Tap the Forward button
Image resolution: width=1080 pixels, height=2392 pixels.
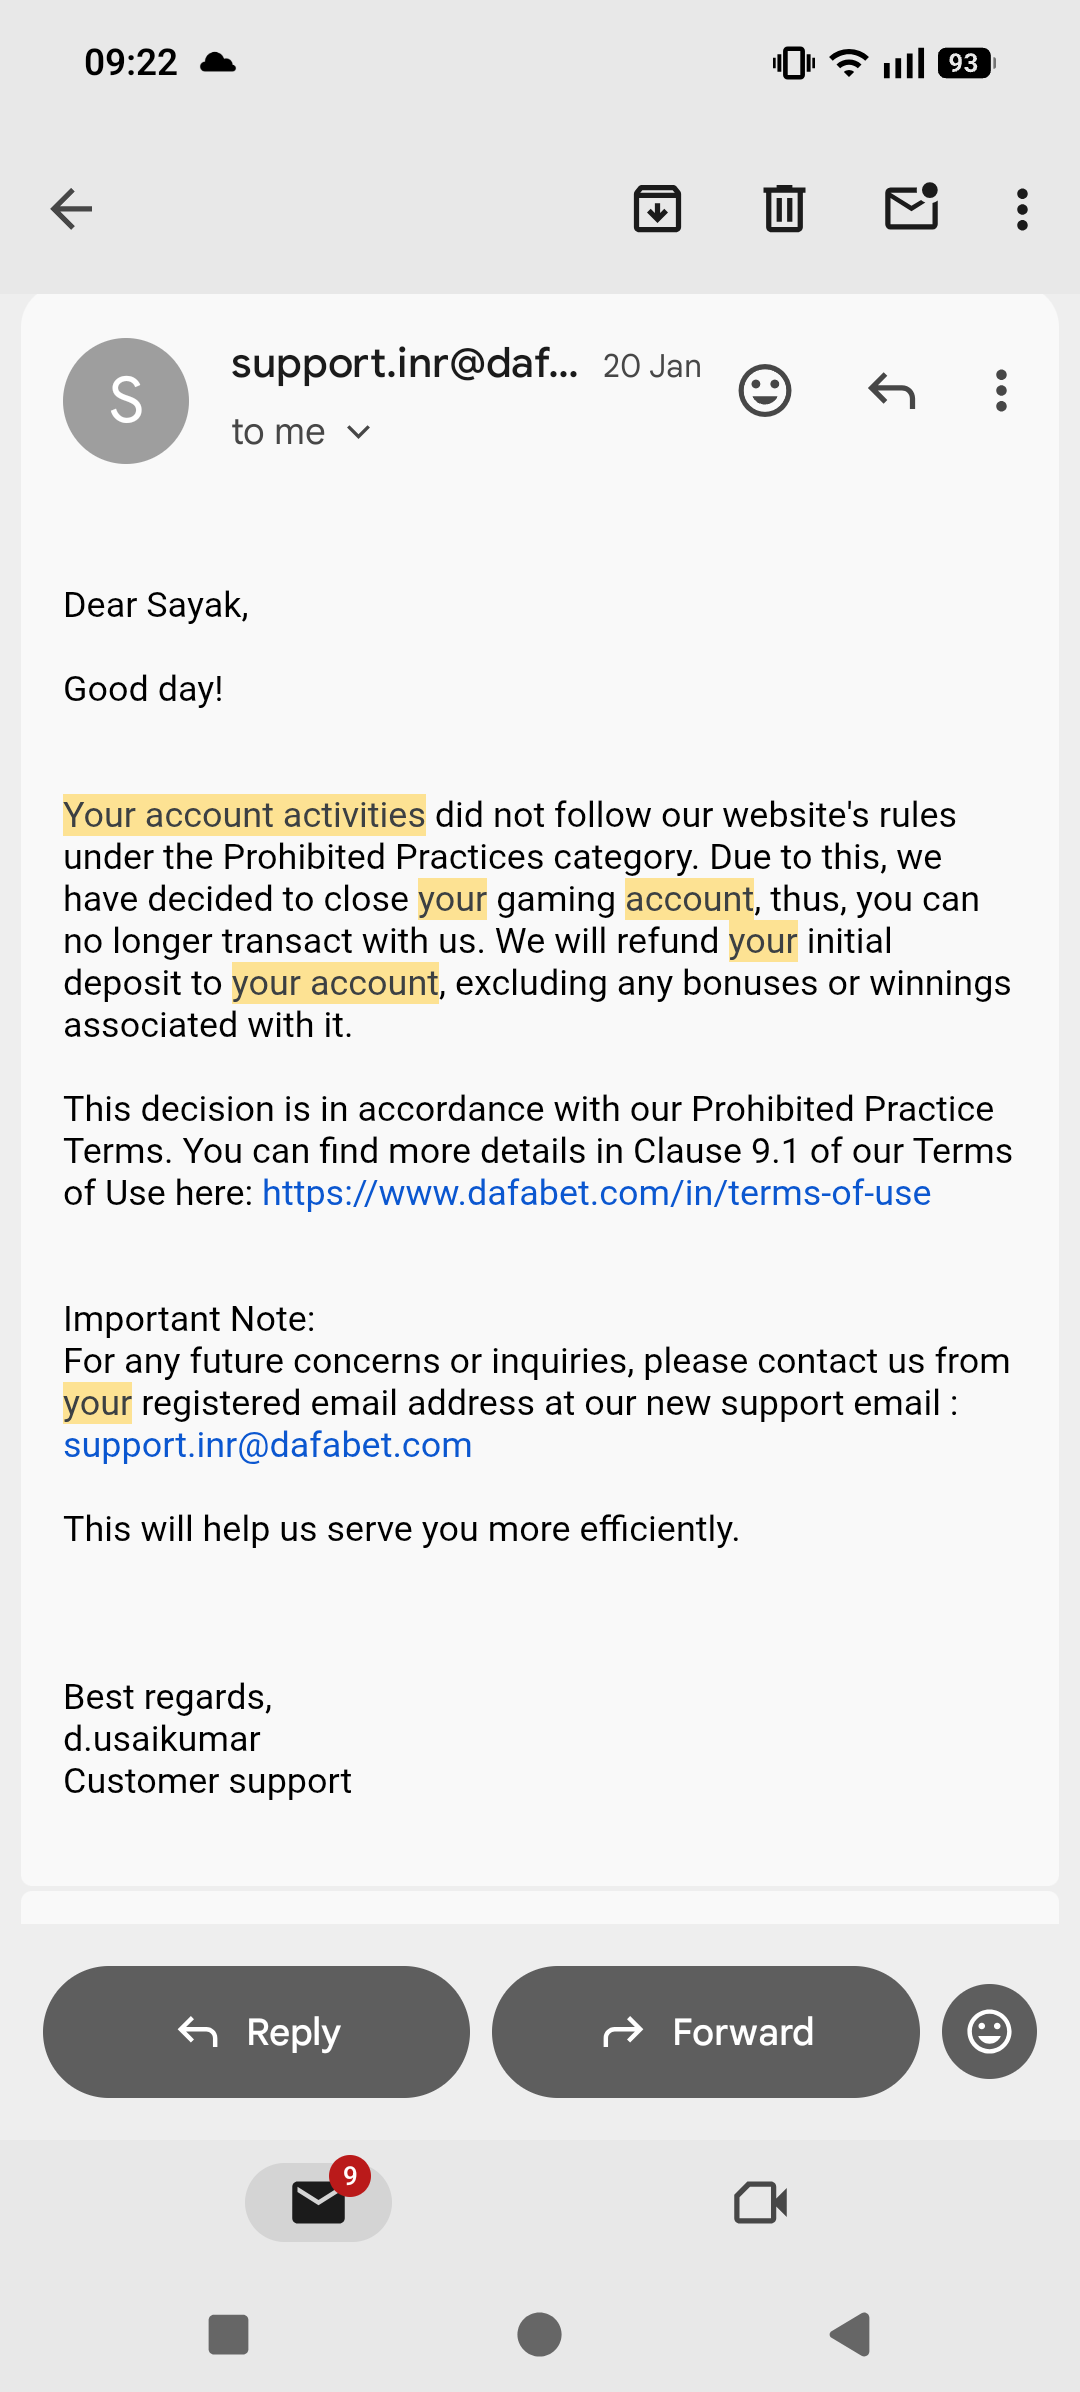(x=706, y=2032)
